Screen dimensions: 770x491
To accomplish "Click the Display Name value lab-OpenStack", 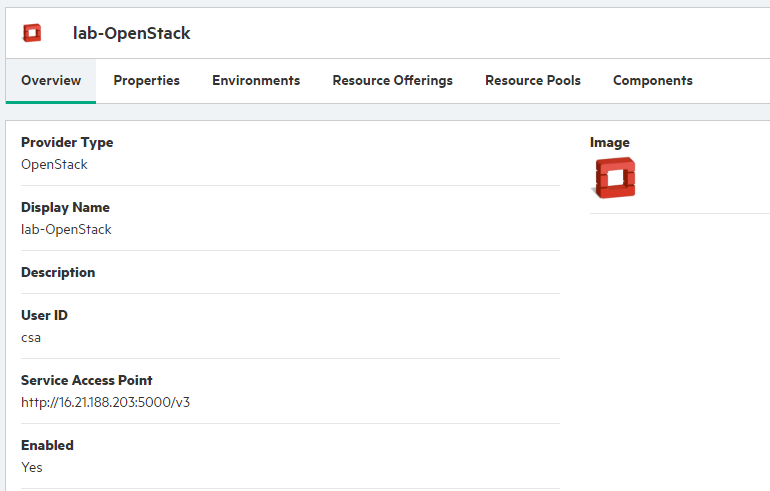I will click(66, 229).
